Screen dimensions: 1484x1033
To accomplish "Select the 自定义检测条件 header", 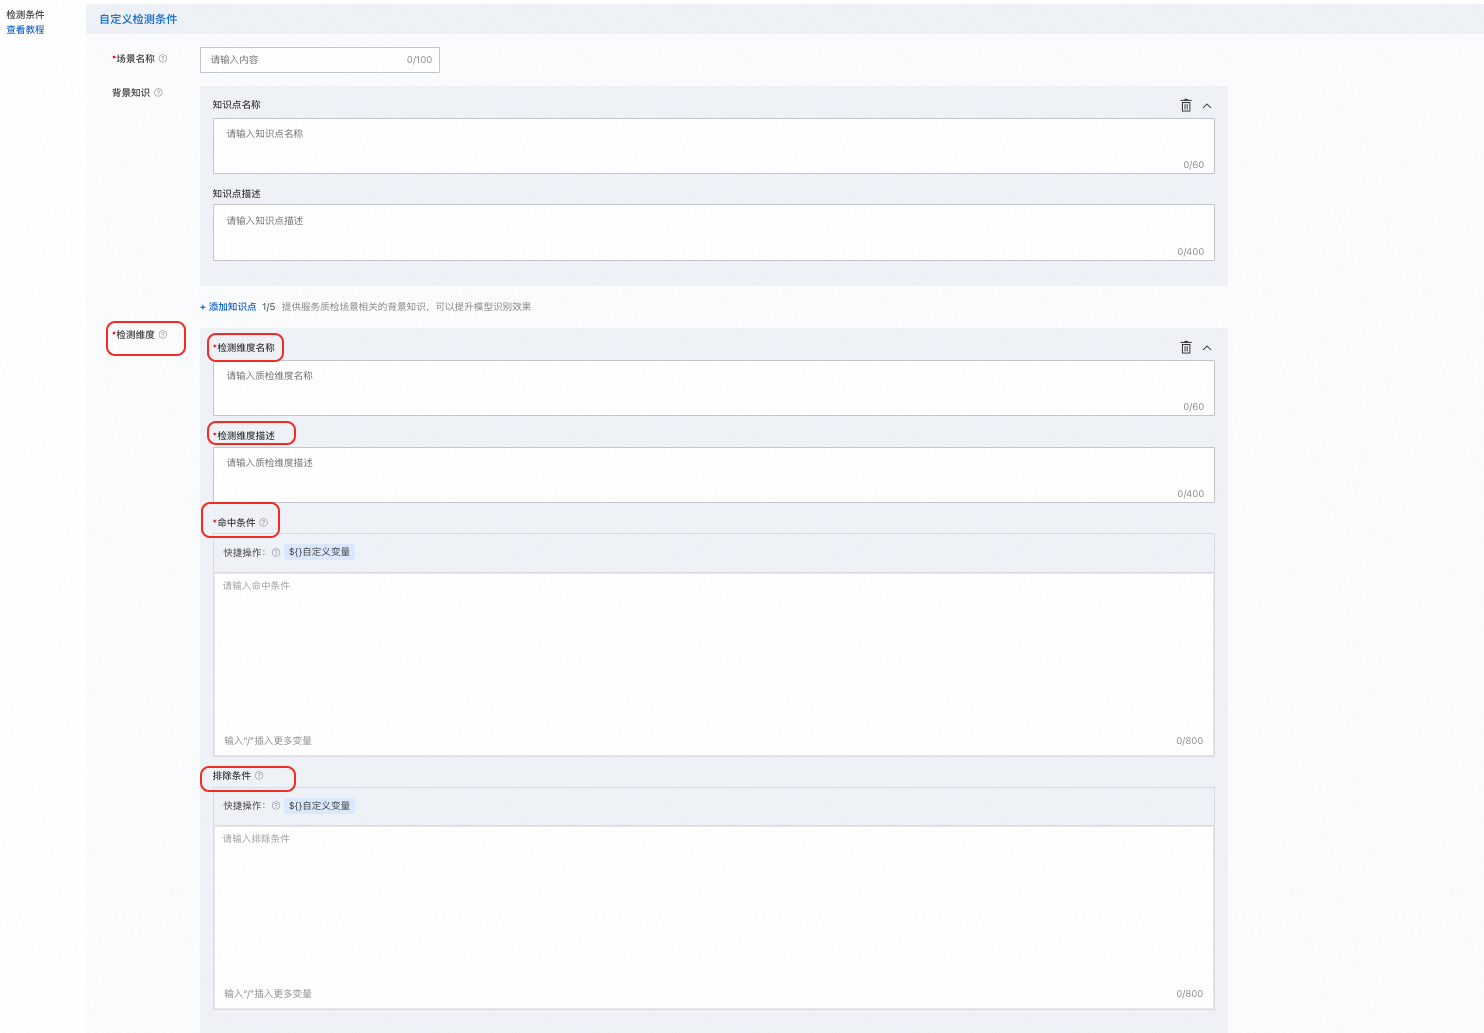I will (x=138, y=19).
